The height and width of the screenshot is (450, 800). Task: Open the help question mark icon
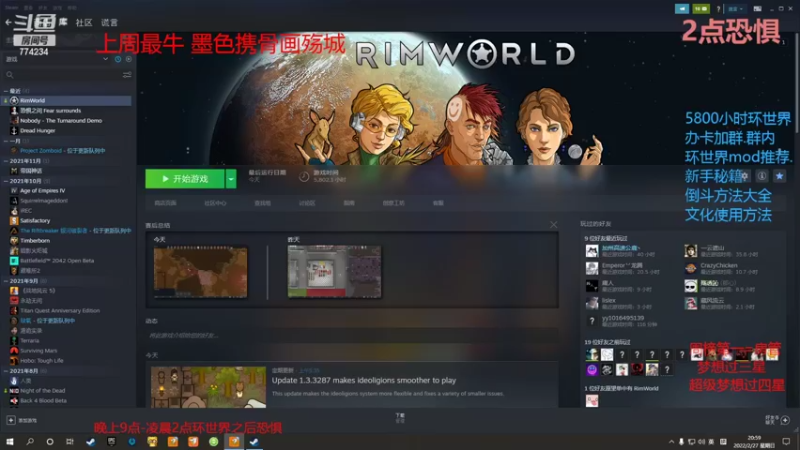tap(718, 9)
